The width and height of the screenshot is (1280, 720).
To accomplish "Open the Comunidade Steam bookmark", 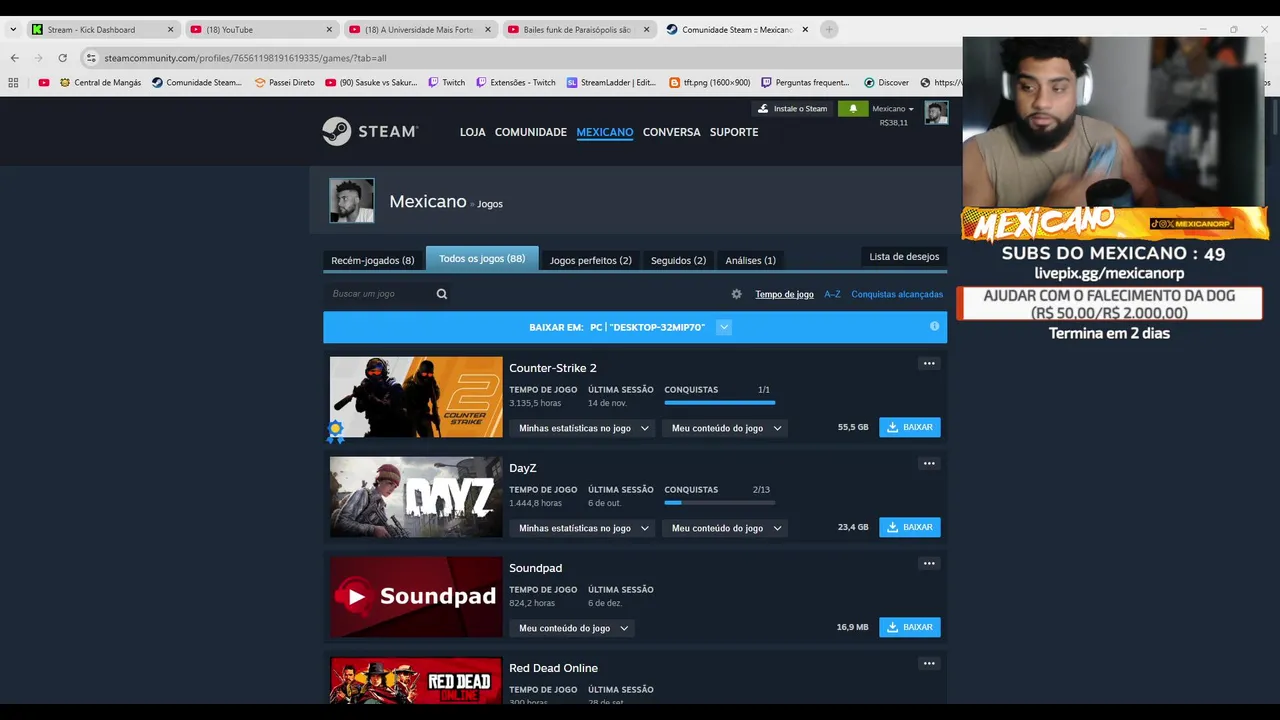I will [x=197, y=83].
